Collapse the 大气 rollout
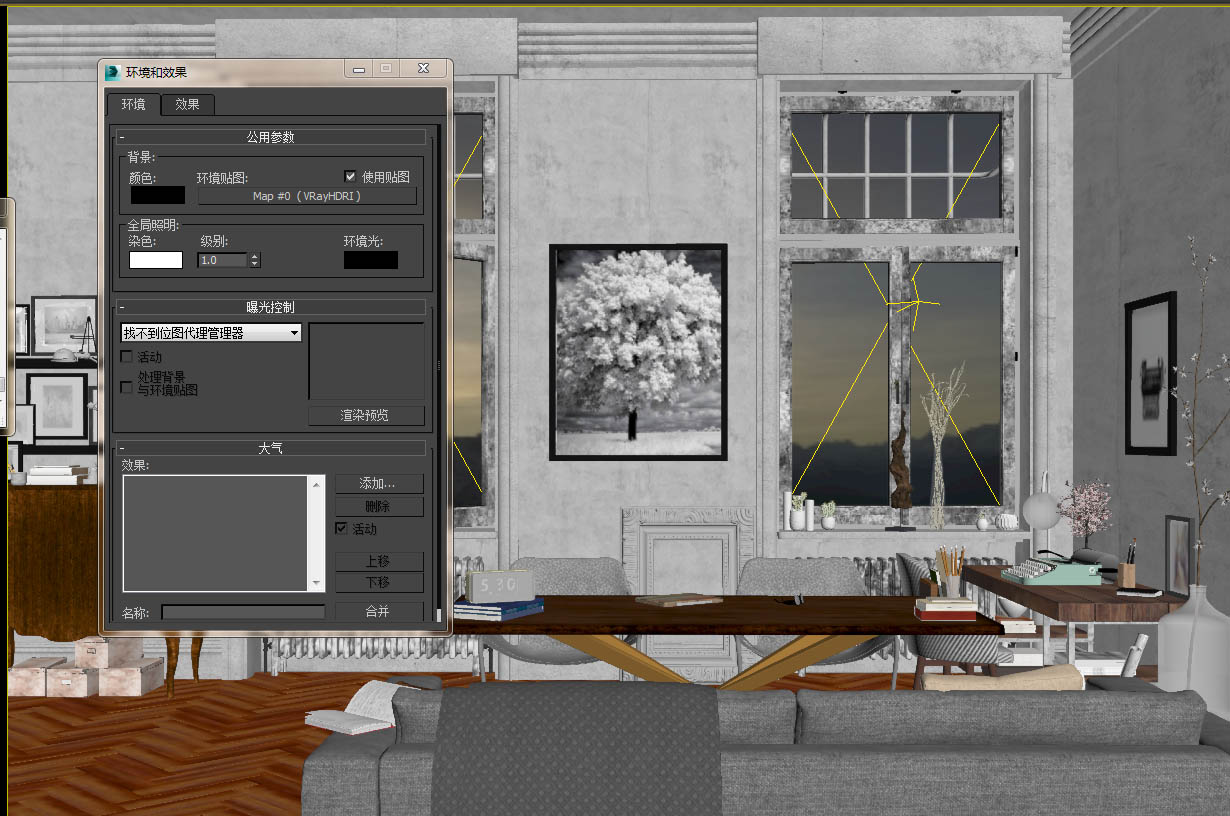The height and width of the screenshot is (816, 1230). coord(271,448)
